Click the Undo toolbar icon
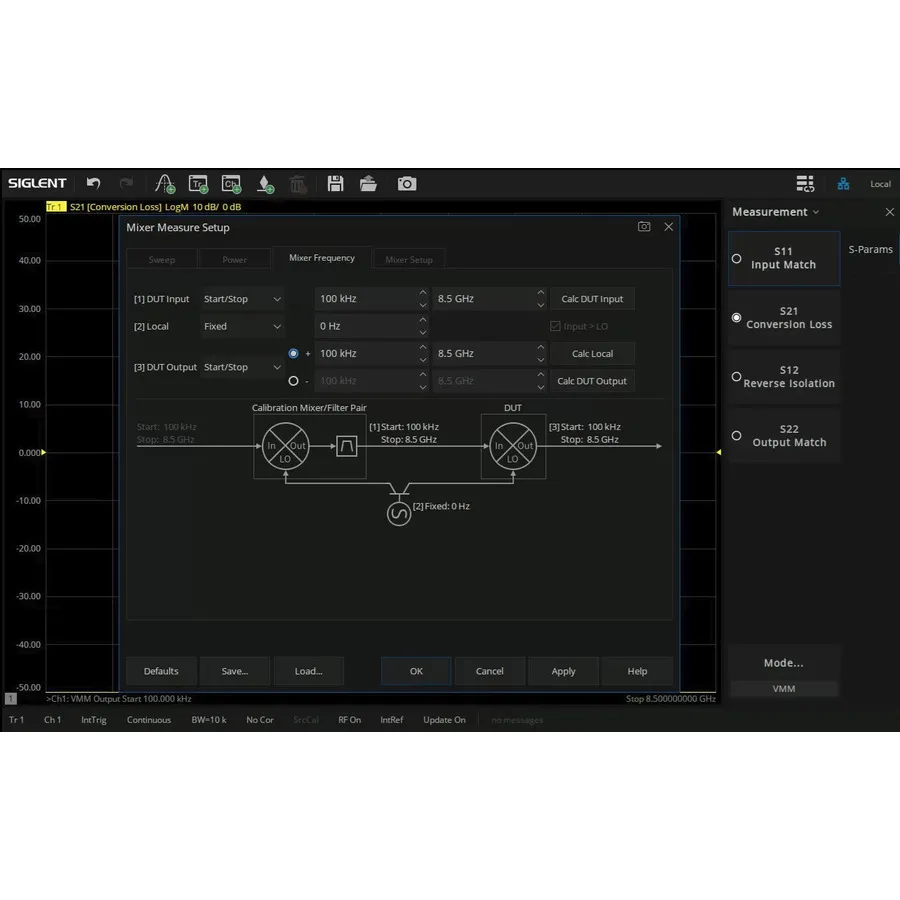Image resolution: width=900 pixels, height=900 pixels. pos(93,183)
